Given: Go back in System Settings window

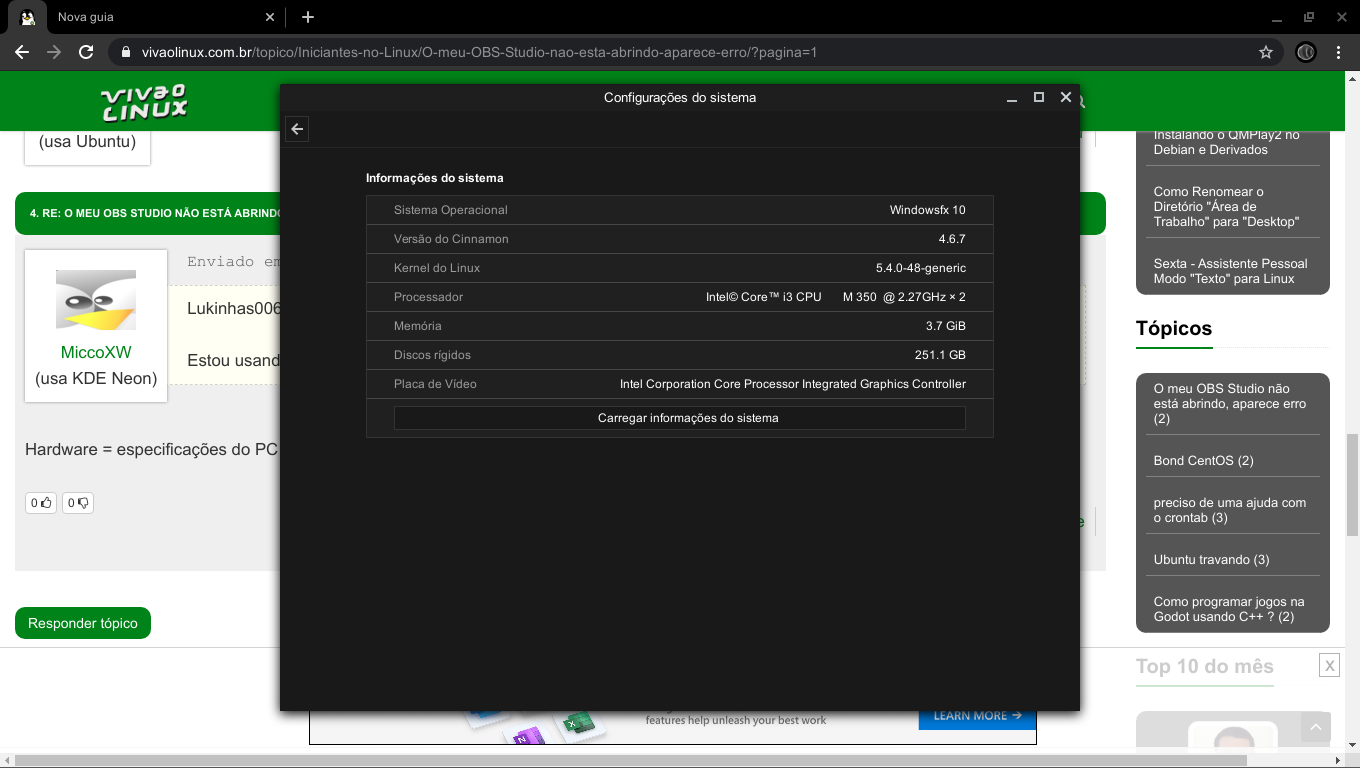Looking at the screenshot, I should 297,129.
